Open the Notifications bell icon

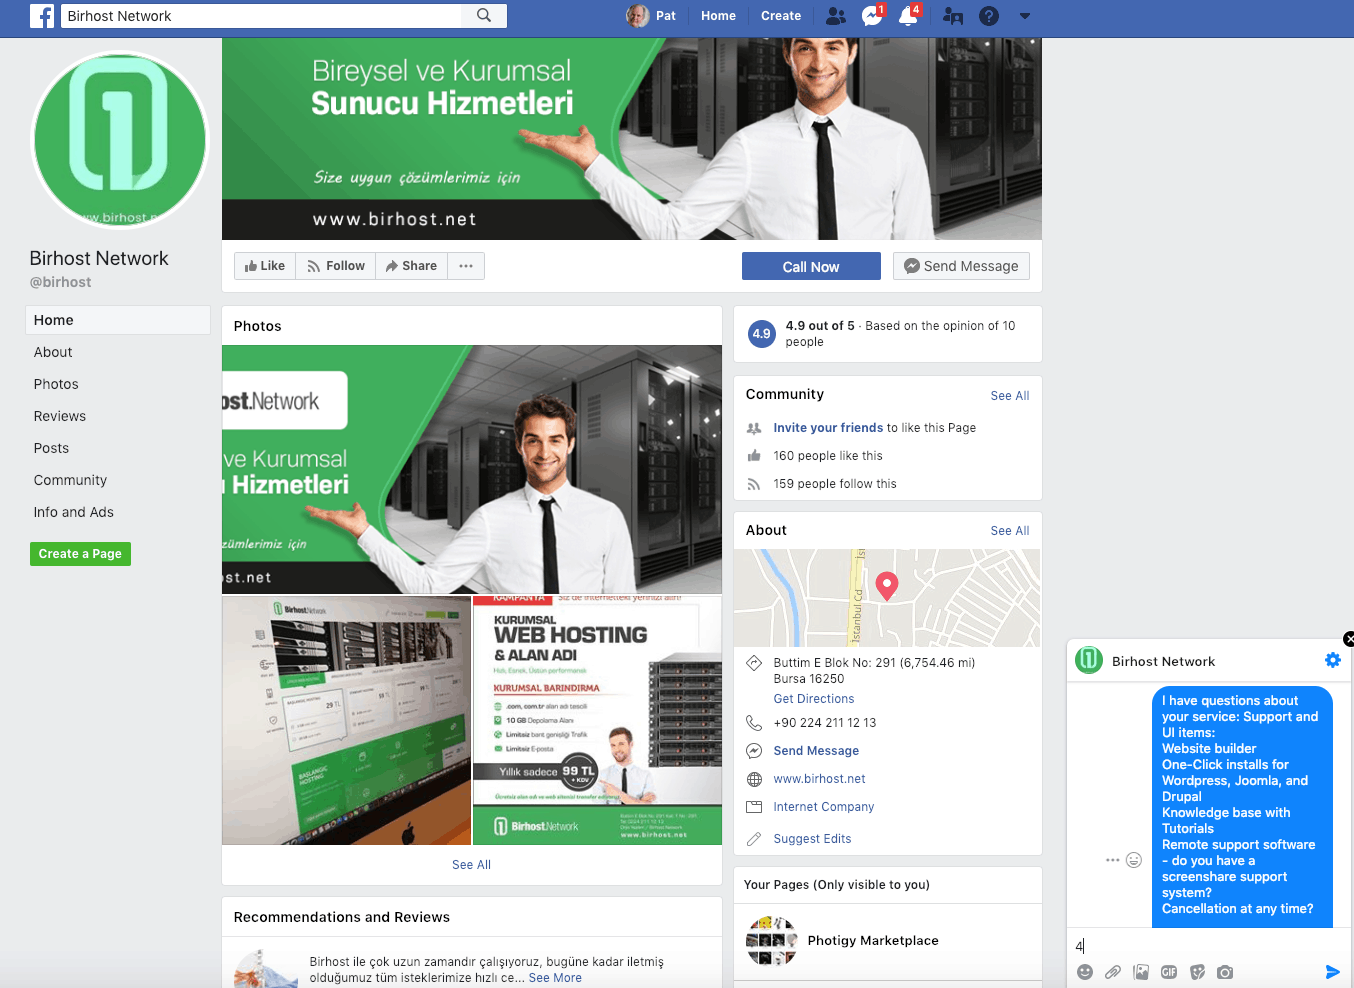coord(909,16)
